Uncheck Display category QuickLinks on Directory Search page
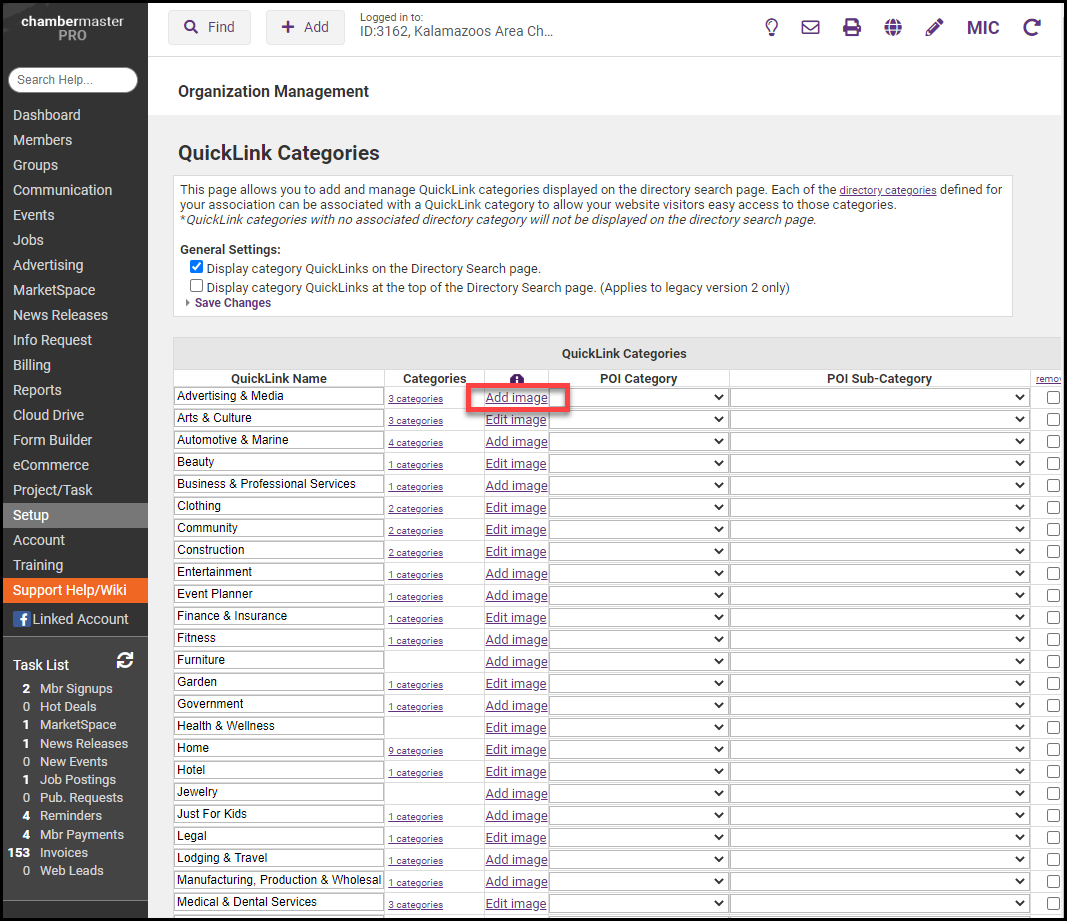This screenshot has height=921, width=1067. pyautogui.click(x=197, y=268)
